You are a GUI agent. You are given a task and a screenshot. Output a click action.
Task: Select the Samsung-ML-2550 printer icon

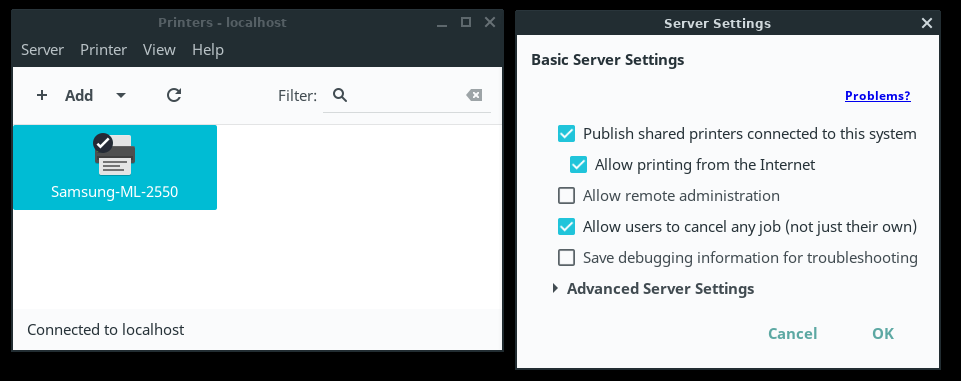pos(115,154)
